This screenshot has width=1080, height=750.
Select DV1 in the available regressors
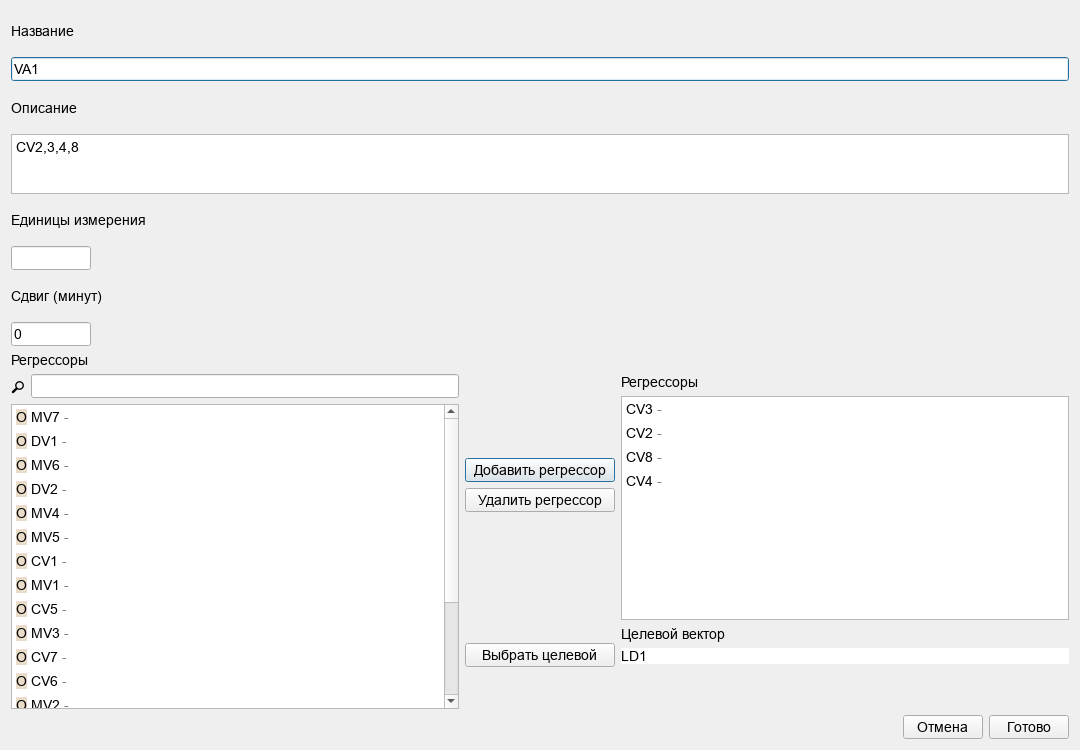pos(229,441)
